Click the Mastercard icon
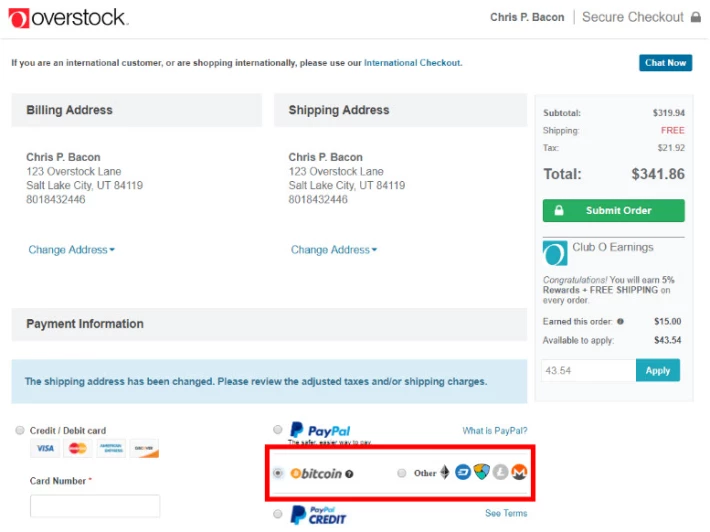710x532 pixels. 77,450
